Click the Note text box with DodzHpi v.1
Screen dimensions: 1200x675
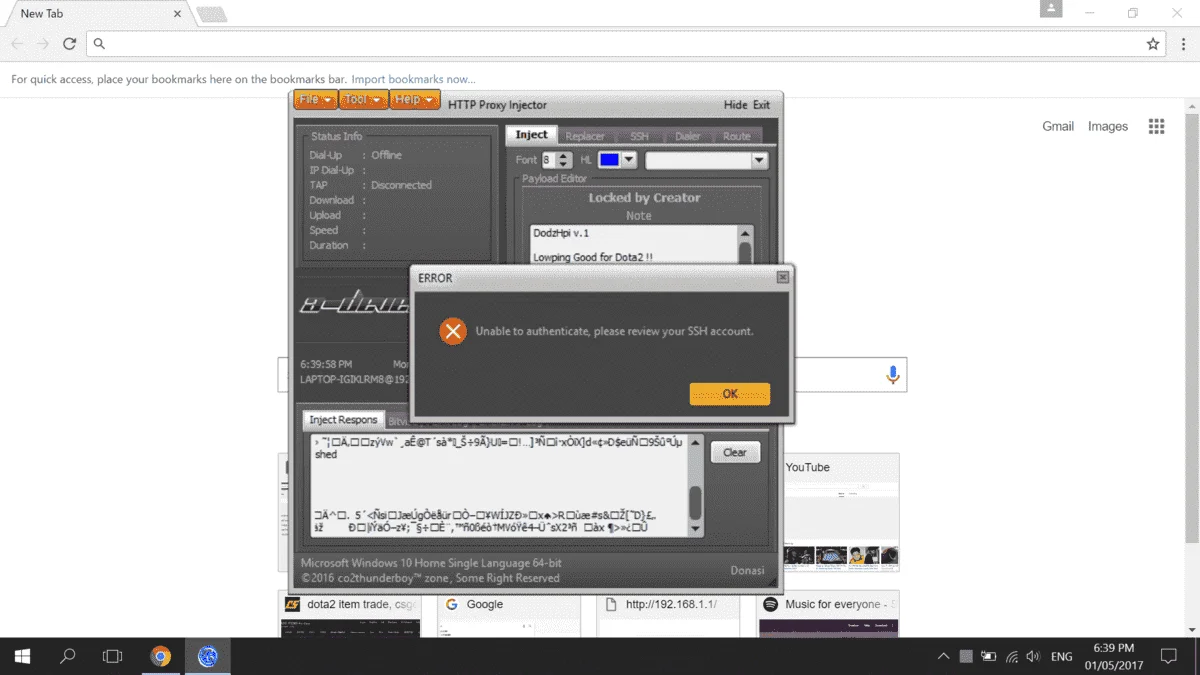[635, 245]
